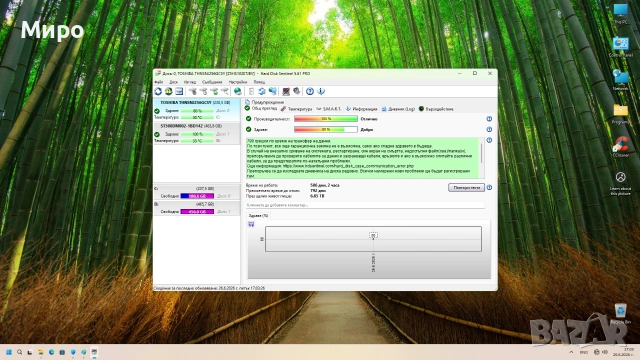Open the Предупреждения tab above overview
Viewport: 640px width, 360px height.
click(x=264, y=102)
